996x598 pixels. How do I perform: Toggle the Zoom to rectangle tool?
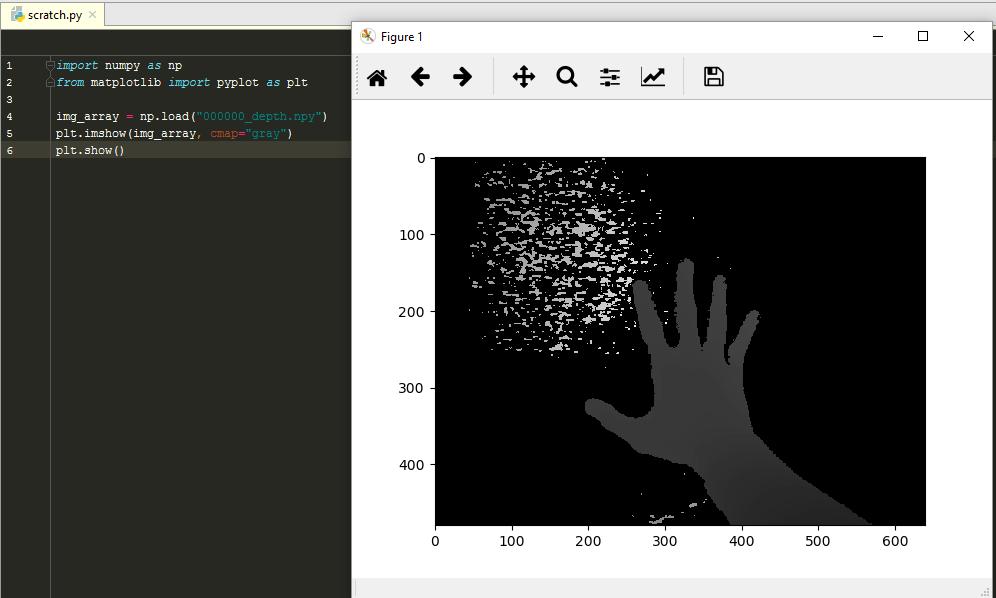(x=567, y=77)
